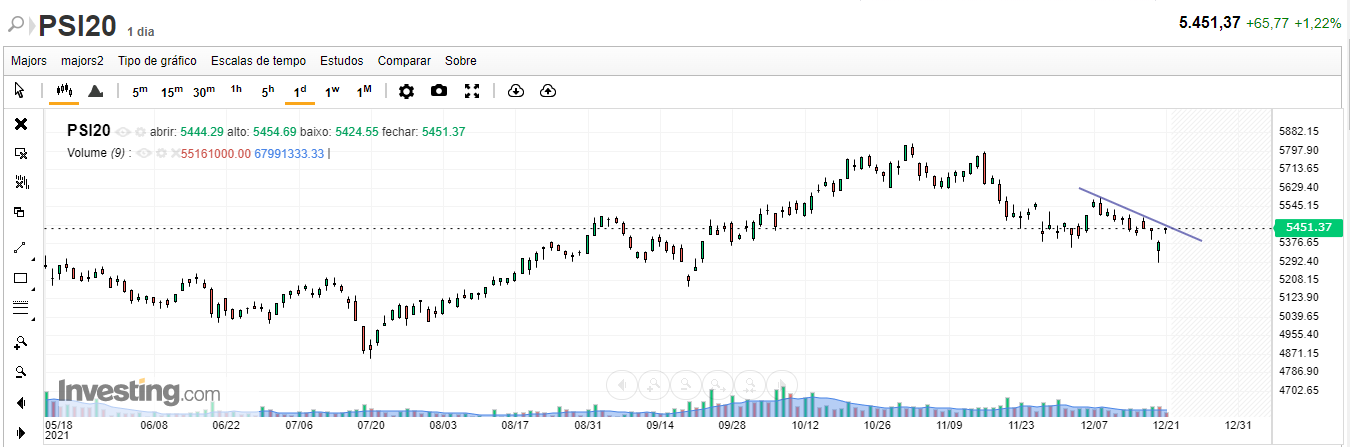Open the Tipo de gráfico dropdown
The width and height of the screenshot is (1350, 447).
coord(157,61)
